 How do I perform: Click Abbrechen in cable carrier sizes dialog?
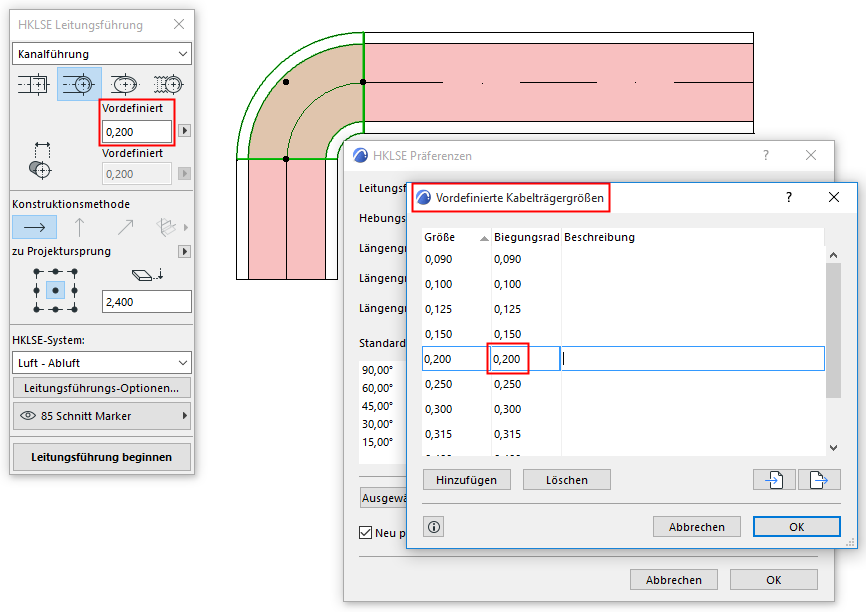(x=696, y=526)
